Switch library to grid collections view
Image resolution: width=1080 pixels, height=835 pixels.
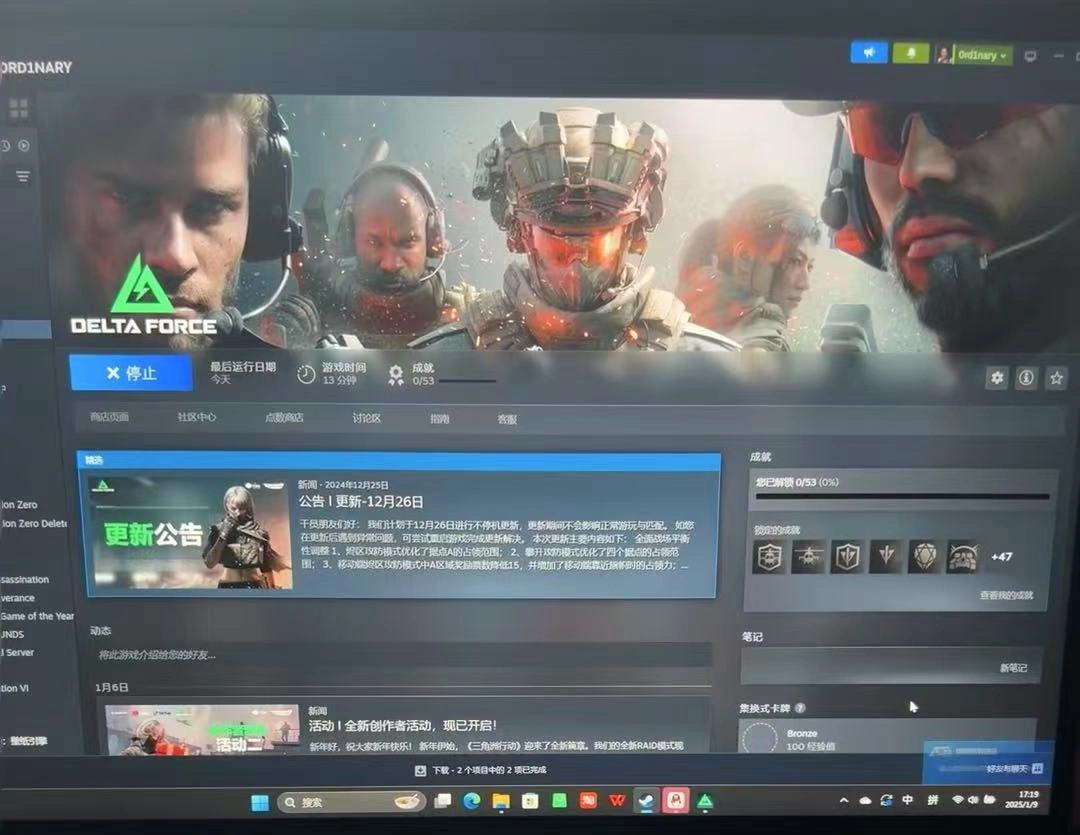click(x=19, y=108)
